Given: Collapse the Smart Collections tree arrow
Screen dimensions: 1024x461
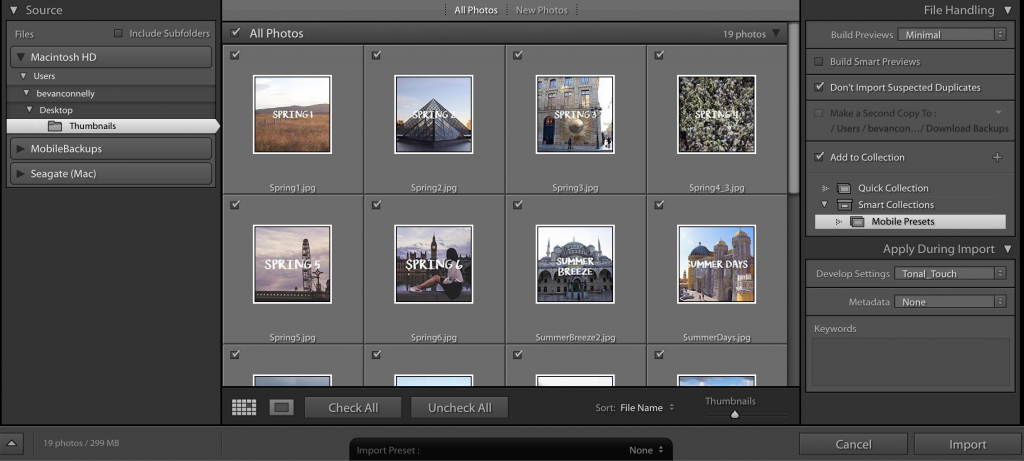Looking at the screenshot, I should point(824,204).
